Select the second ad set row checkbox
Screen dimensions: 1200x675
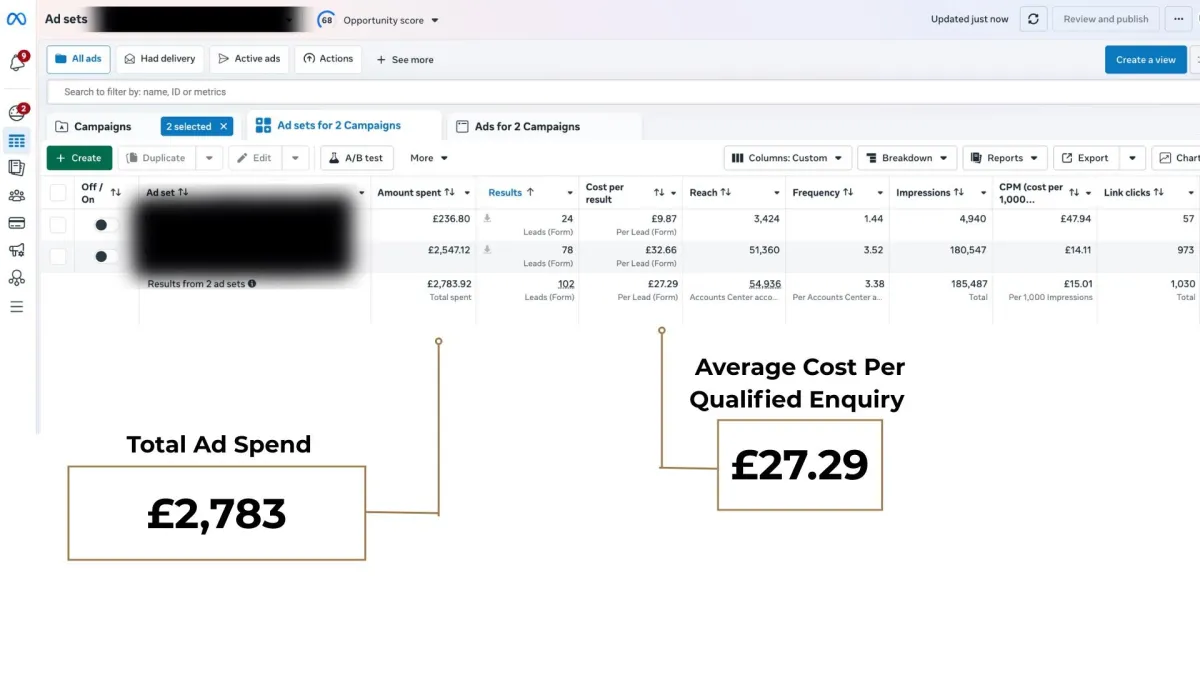point(58,256)
